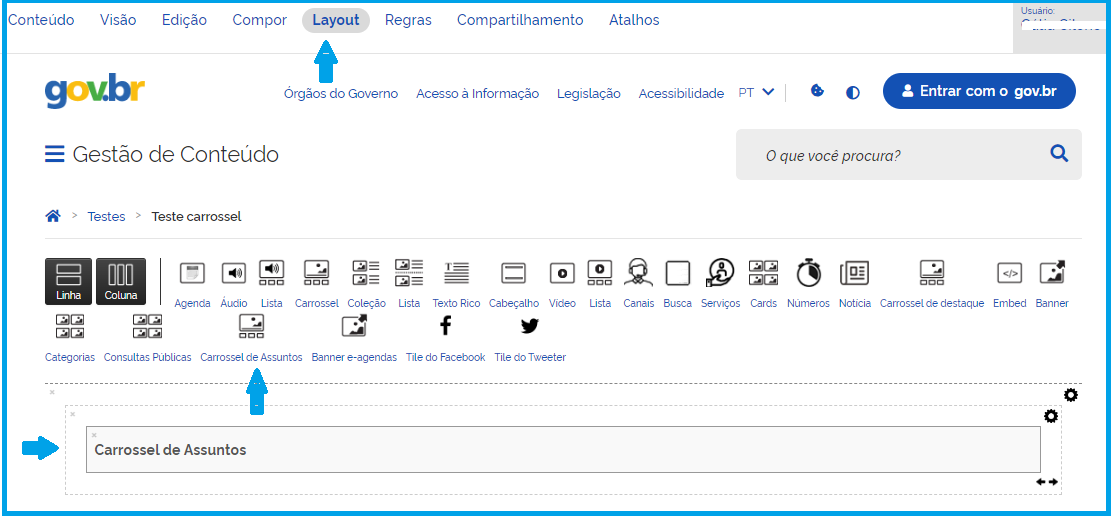The image size is (1111, 517).
Task: Pick the Áudio tile icon
Action: click(x=234, y=273)
